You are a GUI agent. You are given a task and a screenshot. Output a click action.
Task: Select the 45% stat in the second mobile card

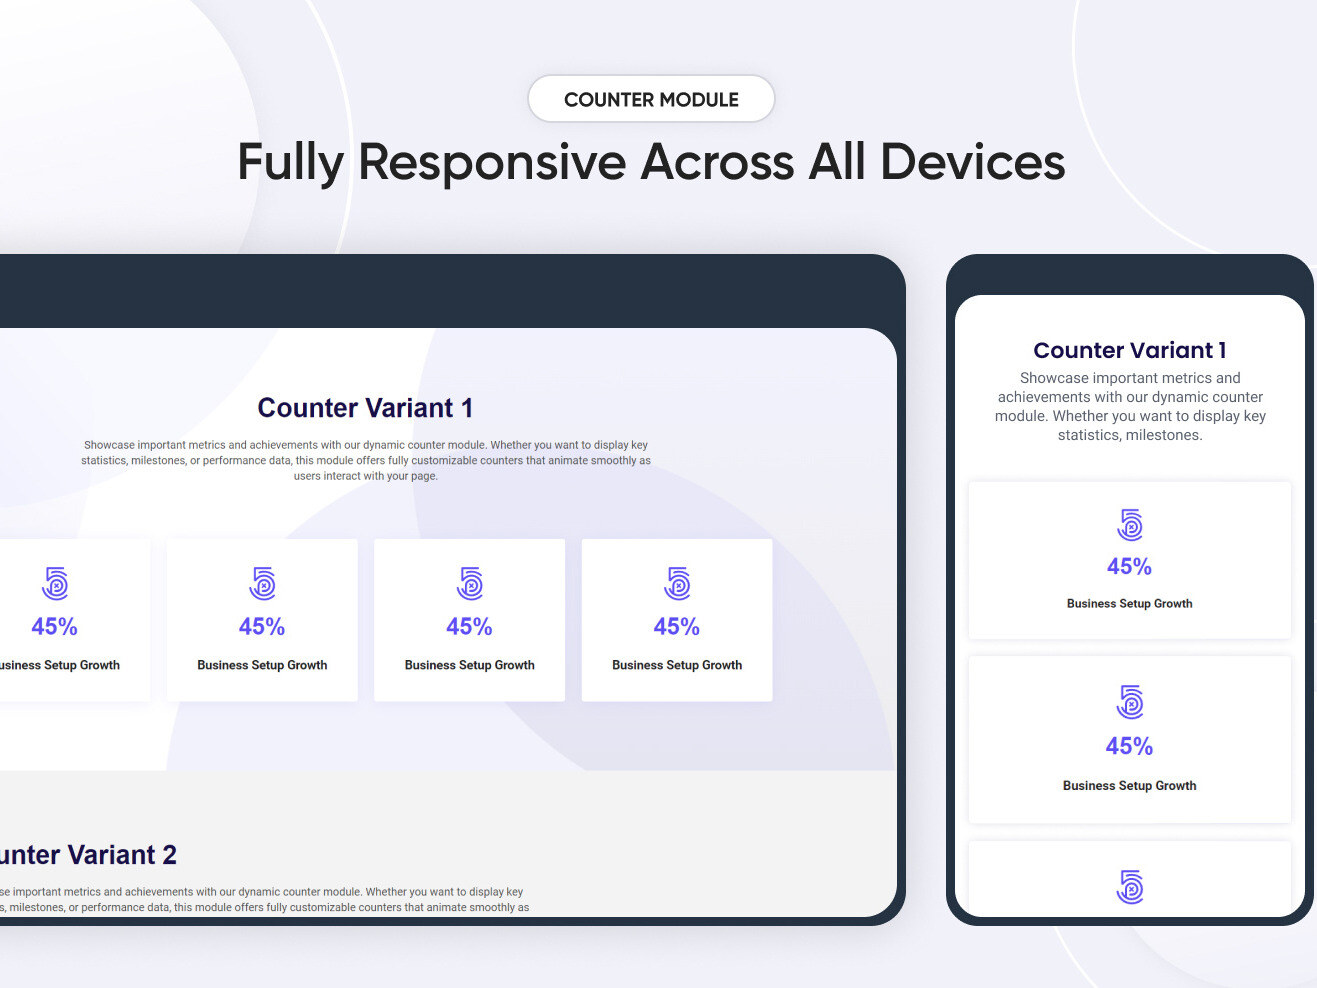pos(1129,745)
